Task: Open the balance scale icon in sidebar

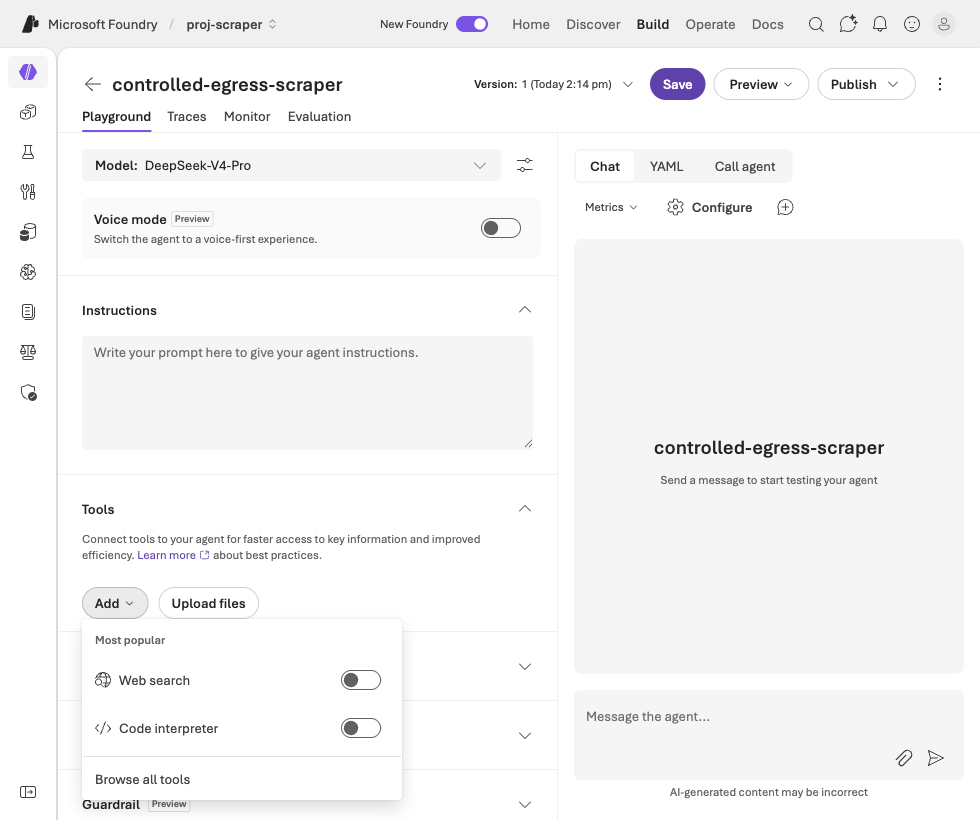Action: (28, 352)
